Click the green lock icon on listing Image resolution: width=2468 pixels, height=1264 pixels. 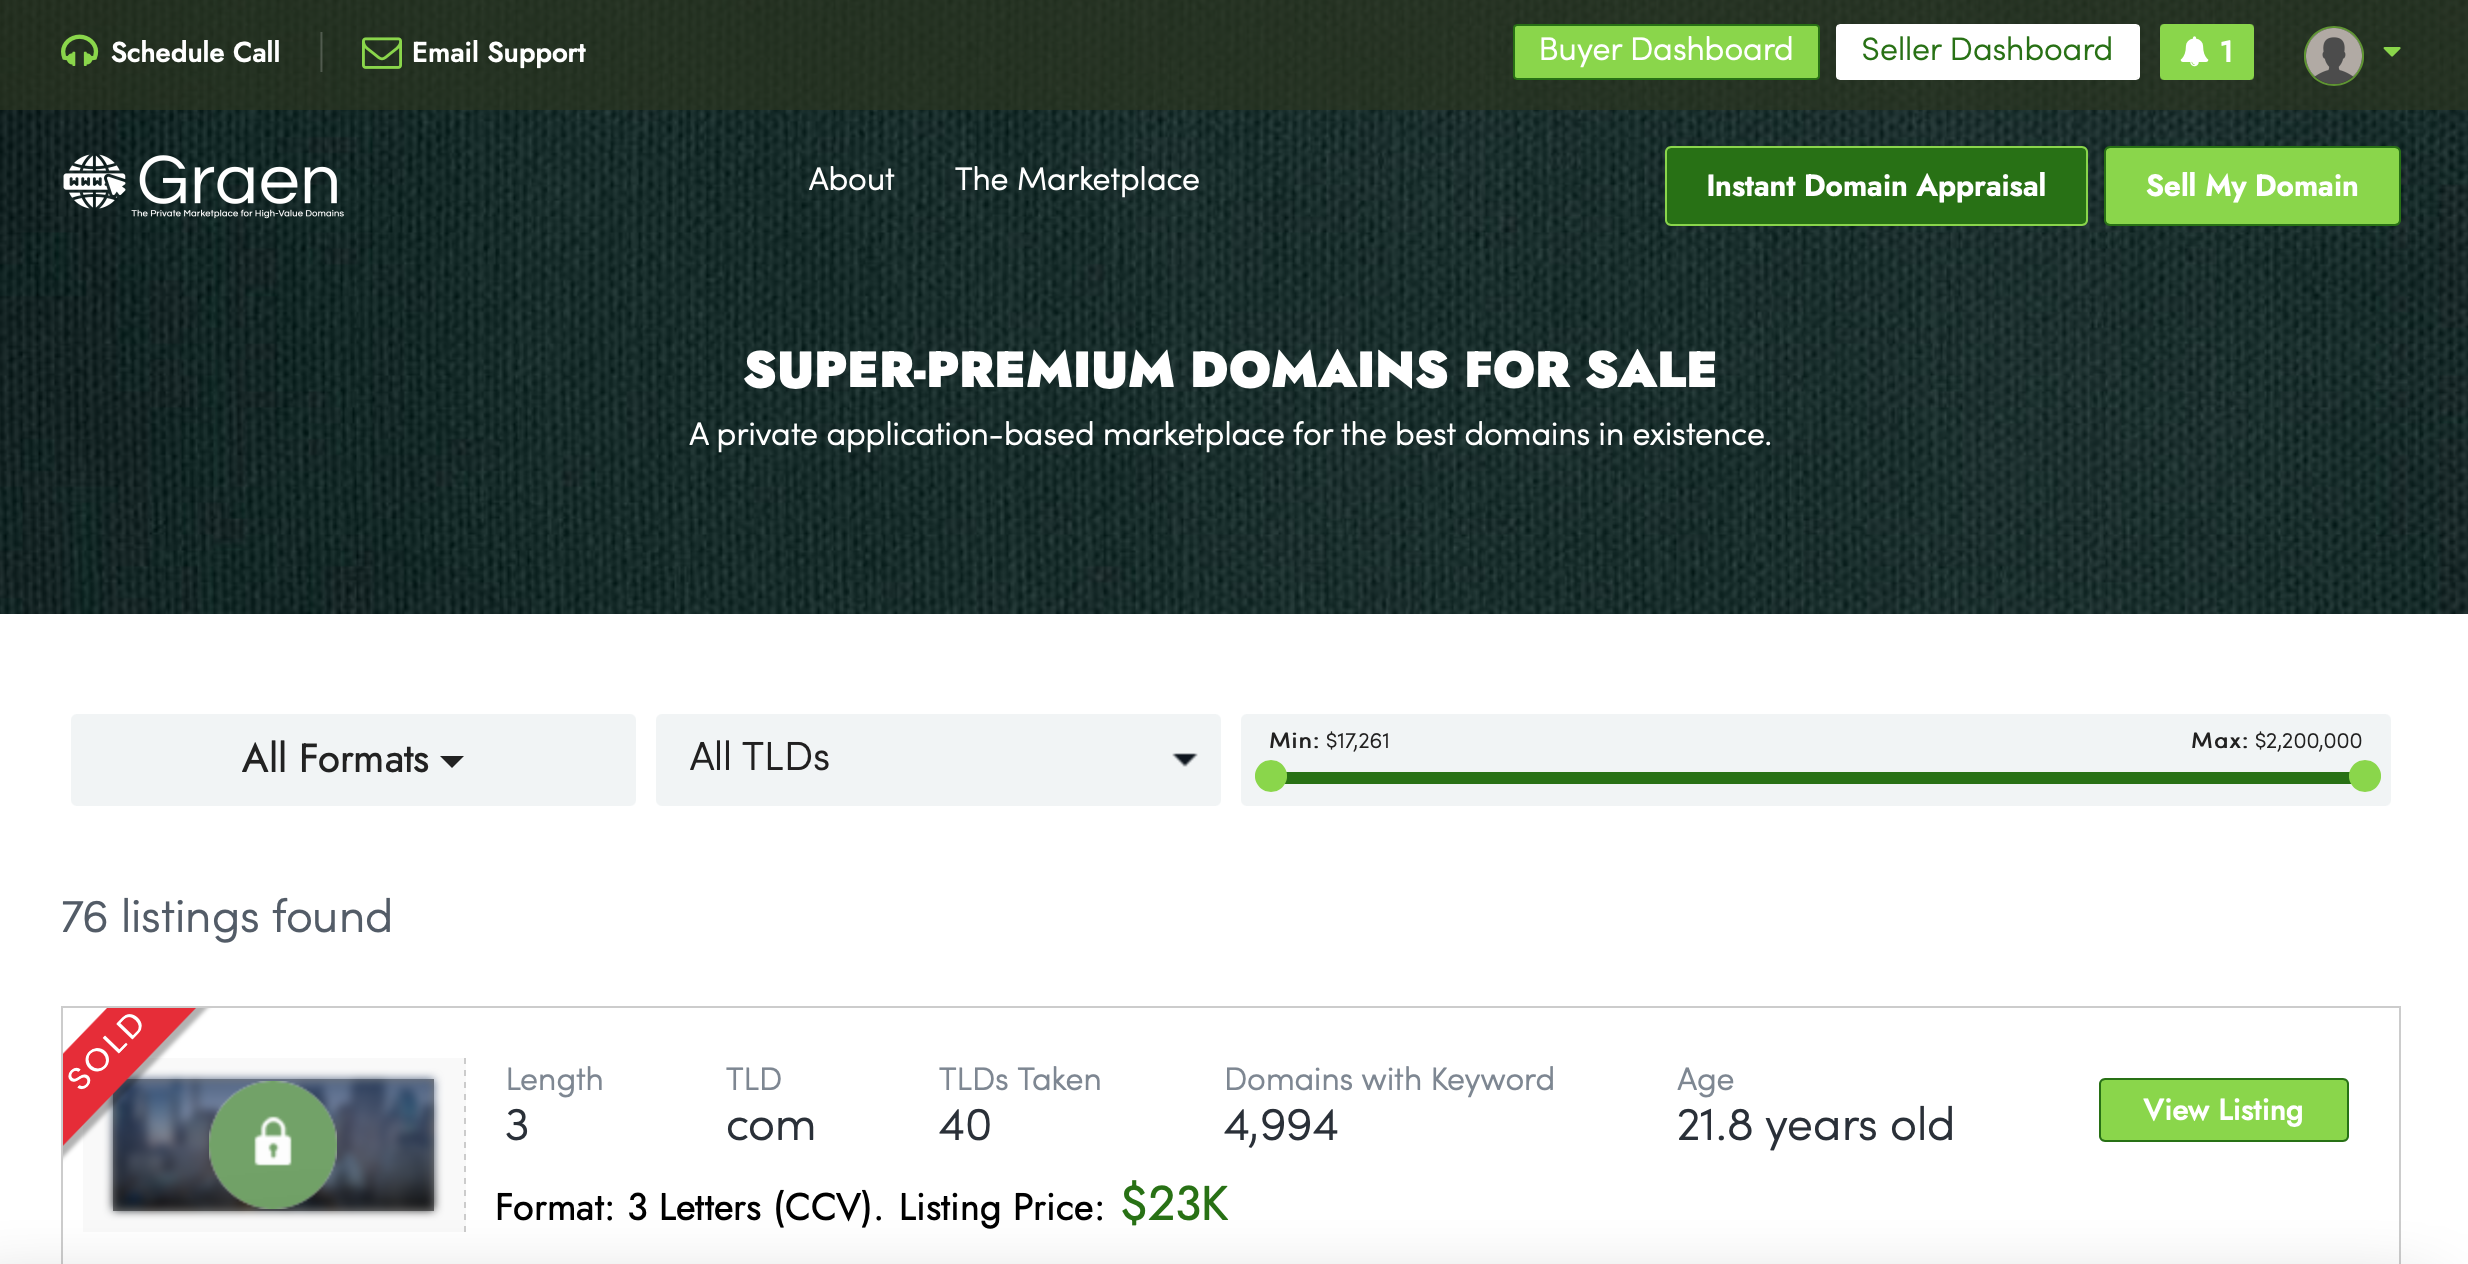[x=272, y=1143]
